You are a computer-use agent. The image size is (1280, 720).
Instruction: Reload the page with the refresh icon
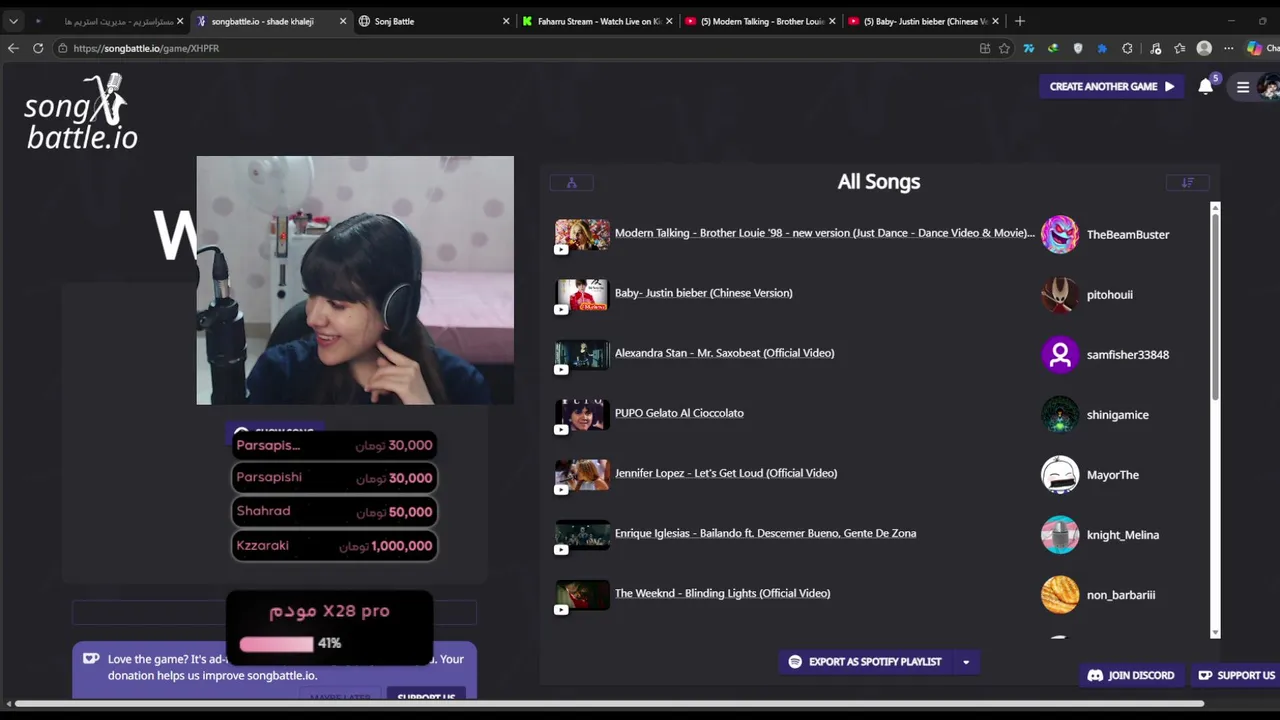pos(38,48)
